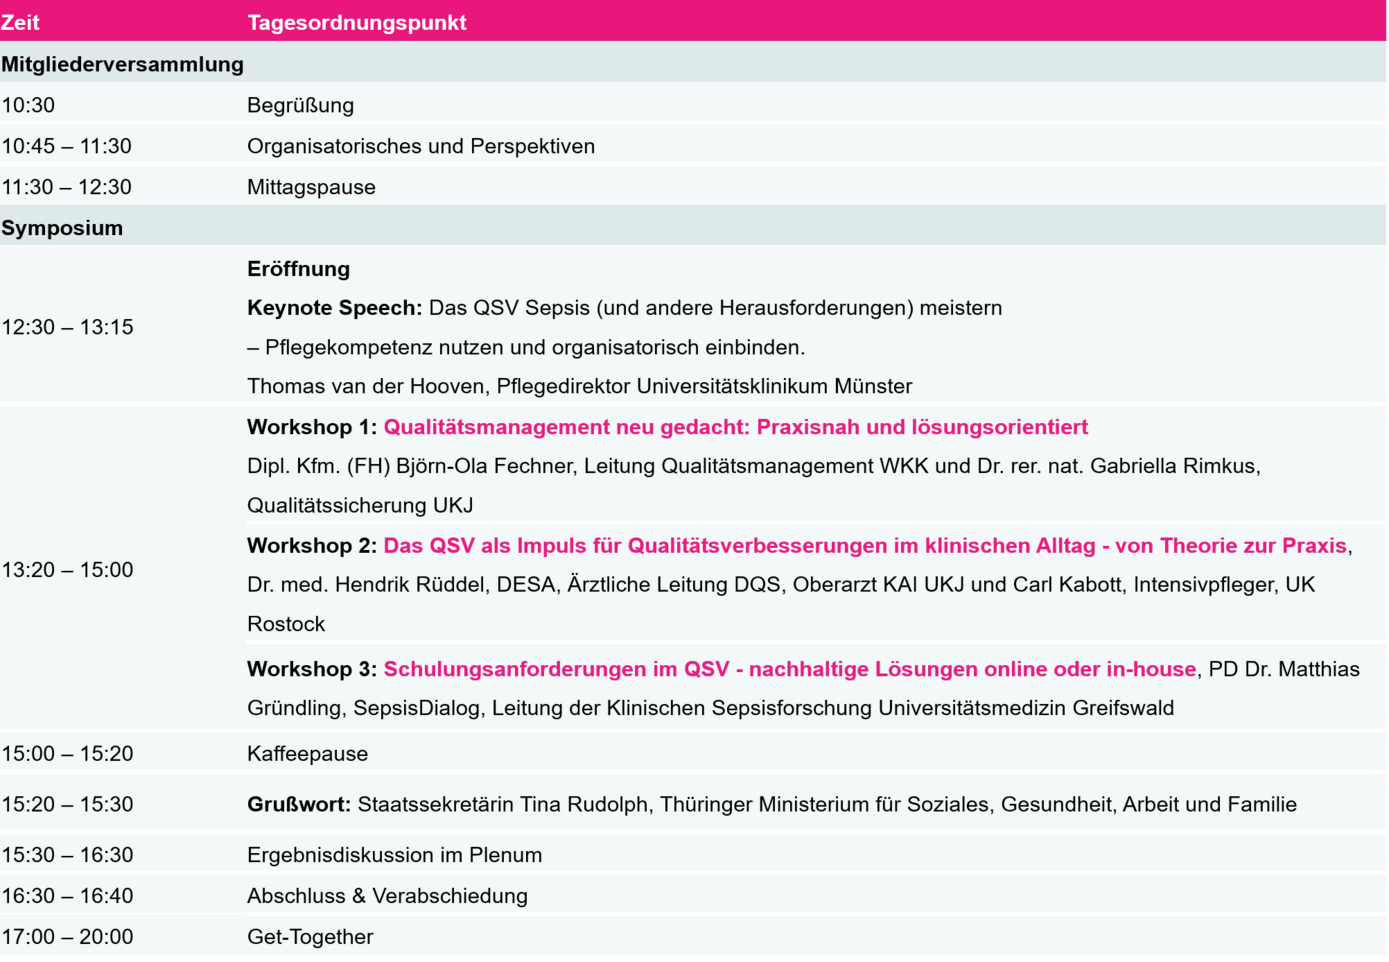
Task: Select the Thomas van der Hooven speaker line
Action: (579, 386)
